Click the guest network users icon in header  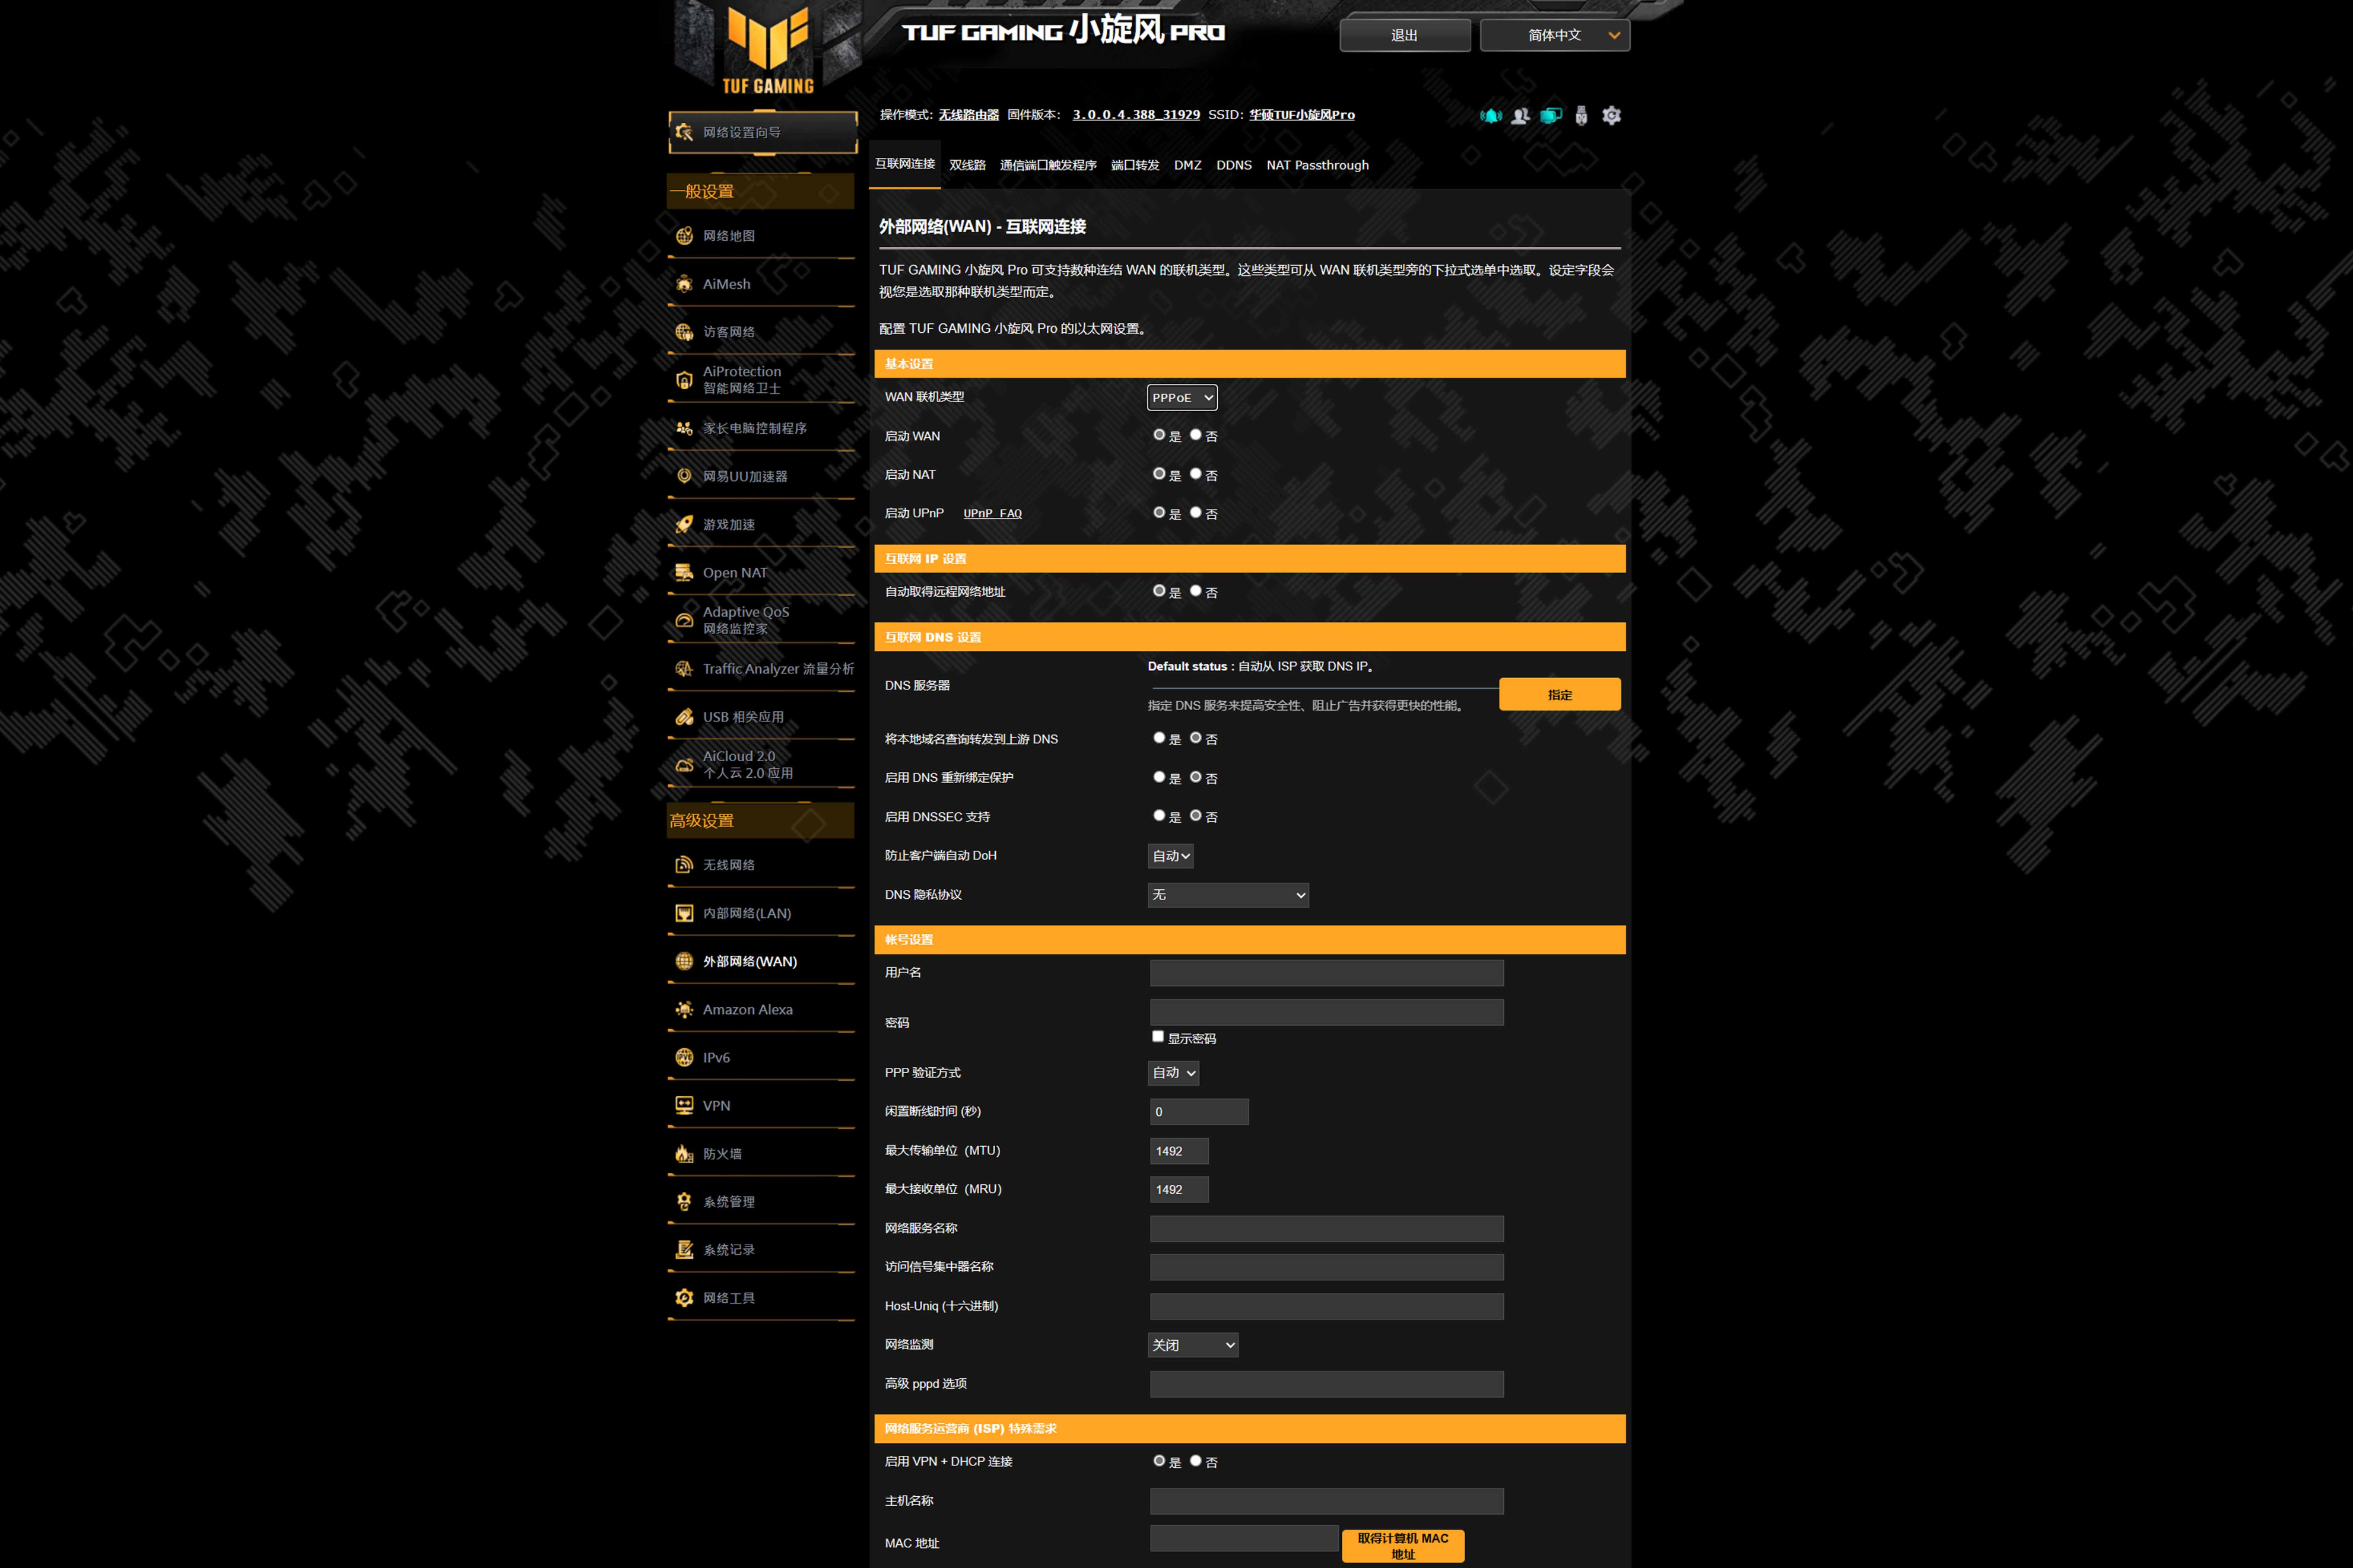[x=1520, y=116]
